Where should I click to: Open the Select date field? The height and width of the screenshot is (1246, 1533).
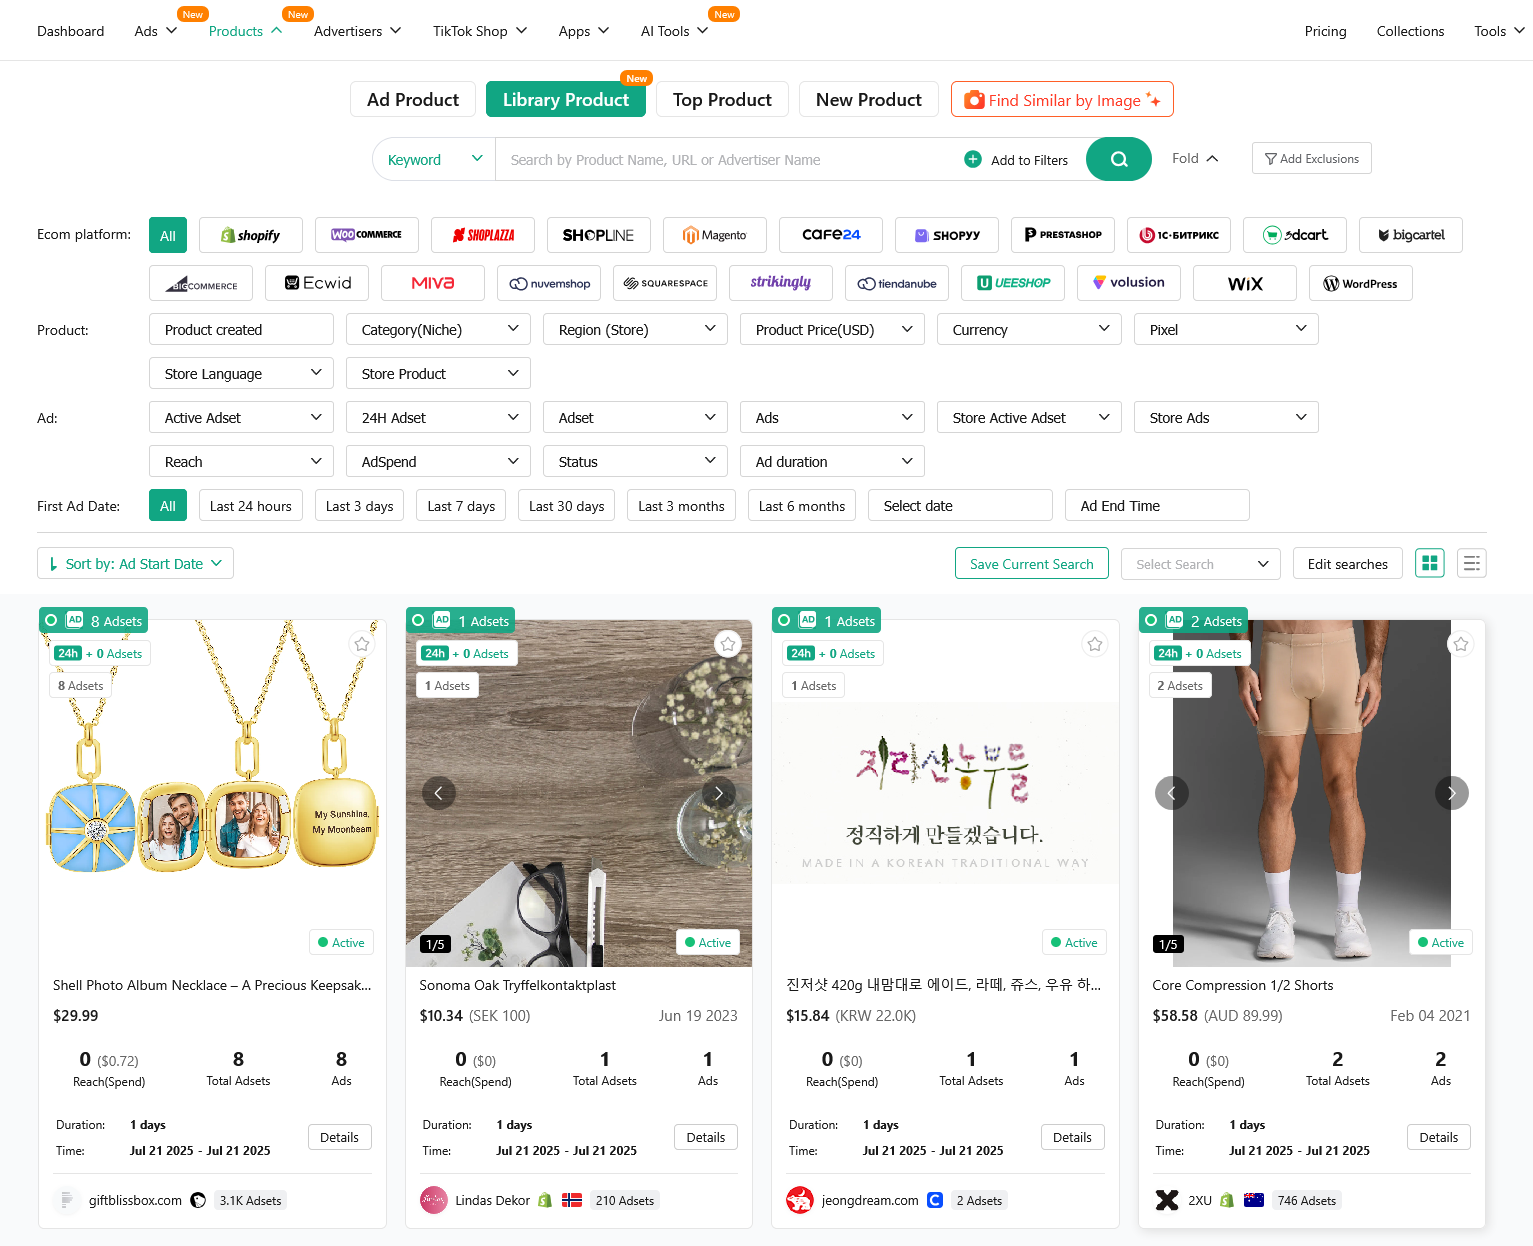point(960,505)
